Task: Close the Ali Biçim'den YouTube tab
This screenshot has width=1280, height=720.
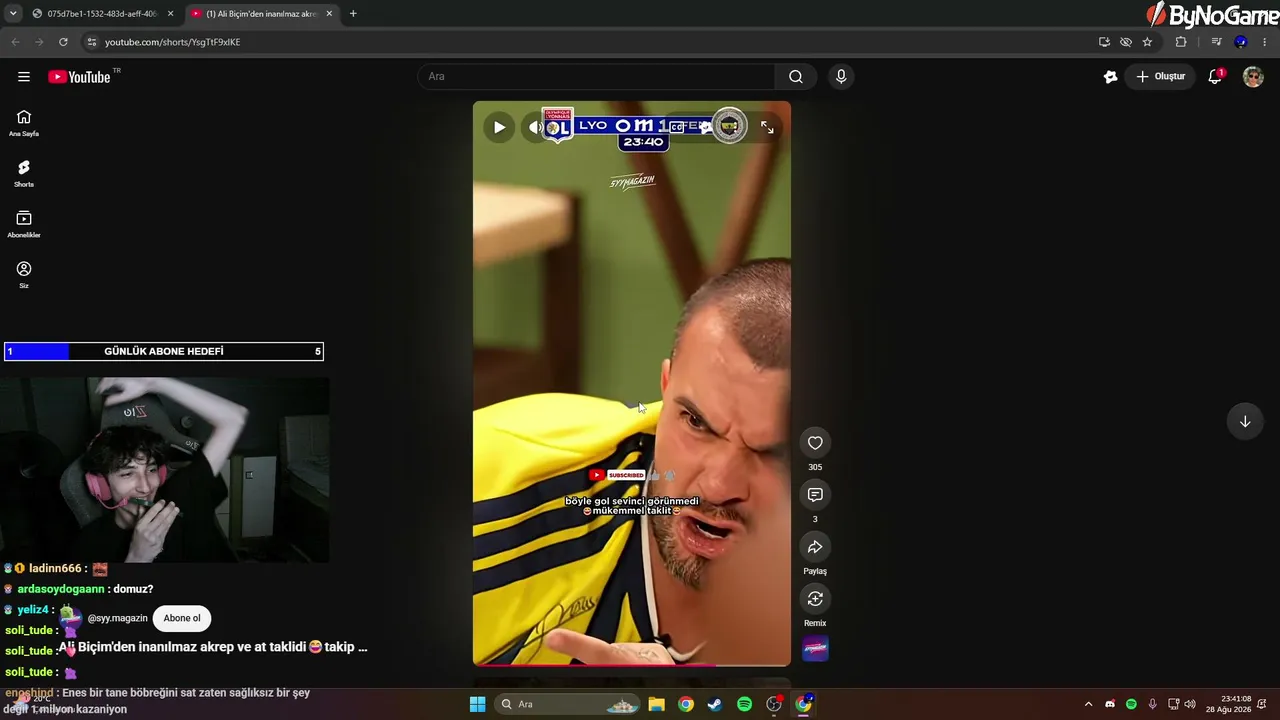Action: tap(329, 14)
